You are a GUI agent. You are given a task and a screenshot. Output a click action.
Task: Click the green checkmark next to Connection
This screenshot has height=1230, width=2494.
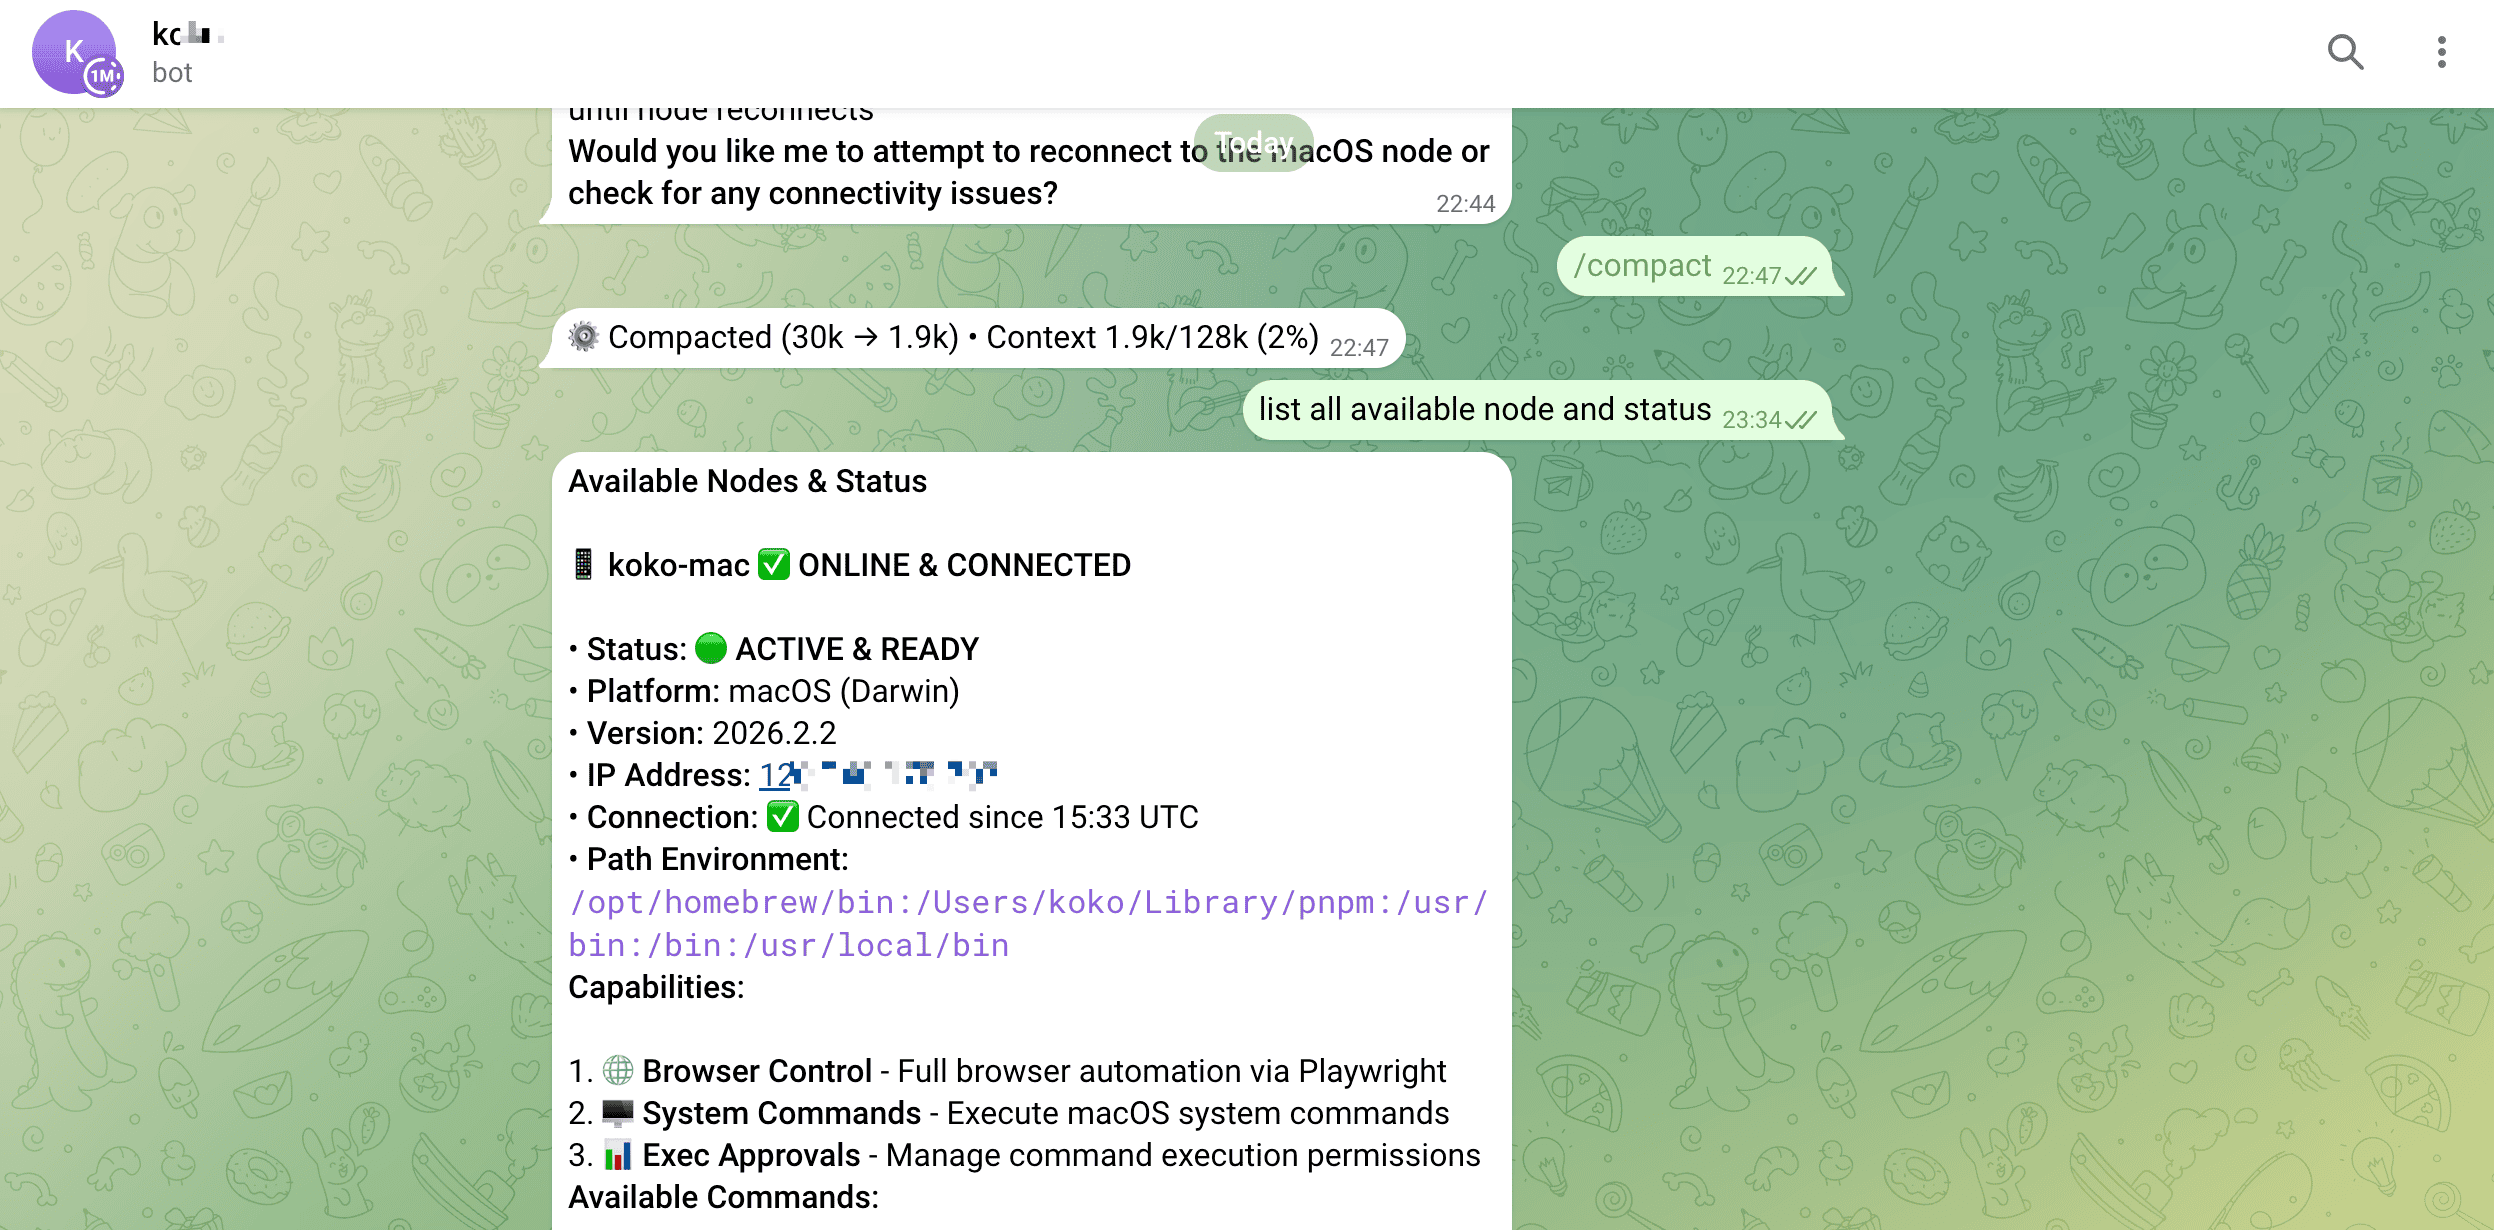(782, 816)
